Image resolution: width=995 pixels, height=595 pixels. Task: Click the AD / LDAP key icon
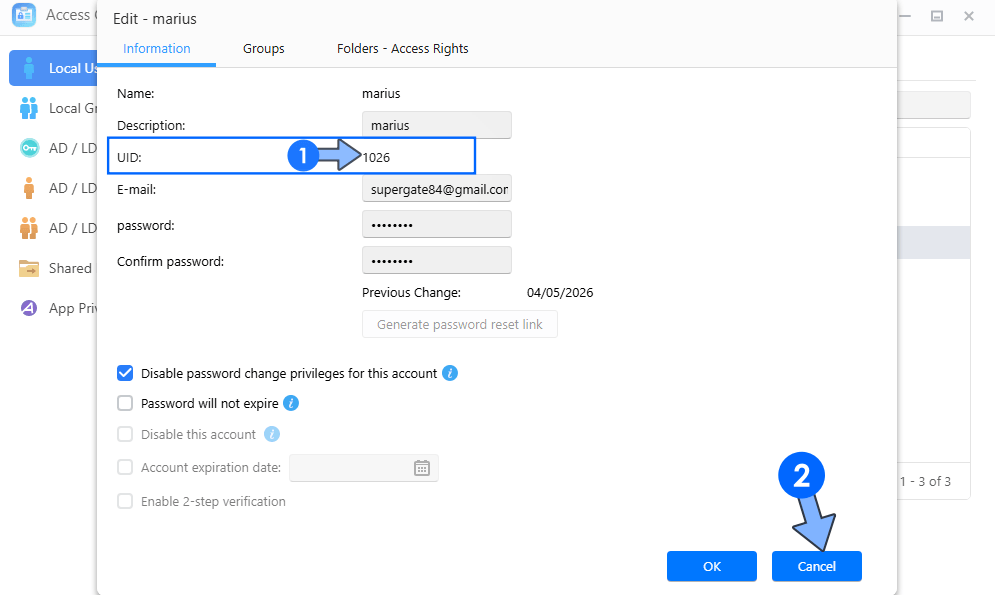pyautogui.click(x=29, y=148)
